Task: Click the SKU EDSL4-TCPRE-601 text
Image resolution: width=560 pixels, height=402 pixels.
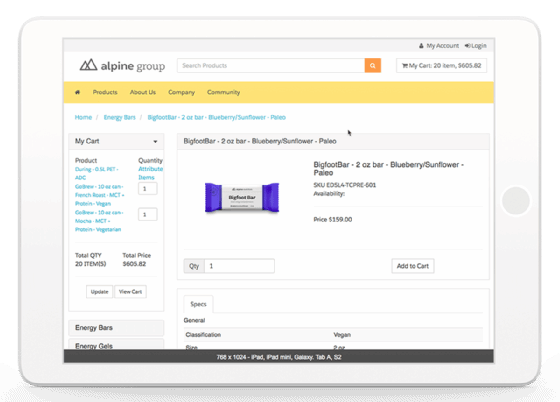Action: pos(345,185)
